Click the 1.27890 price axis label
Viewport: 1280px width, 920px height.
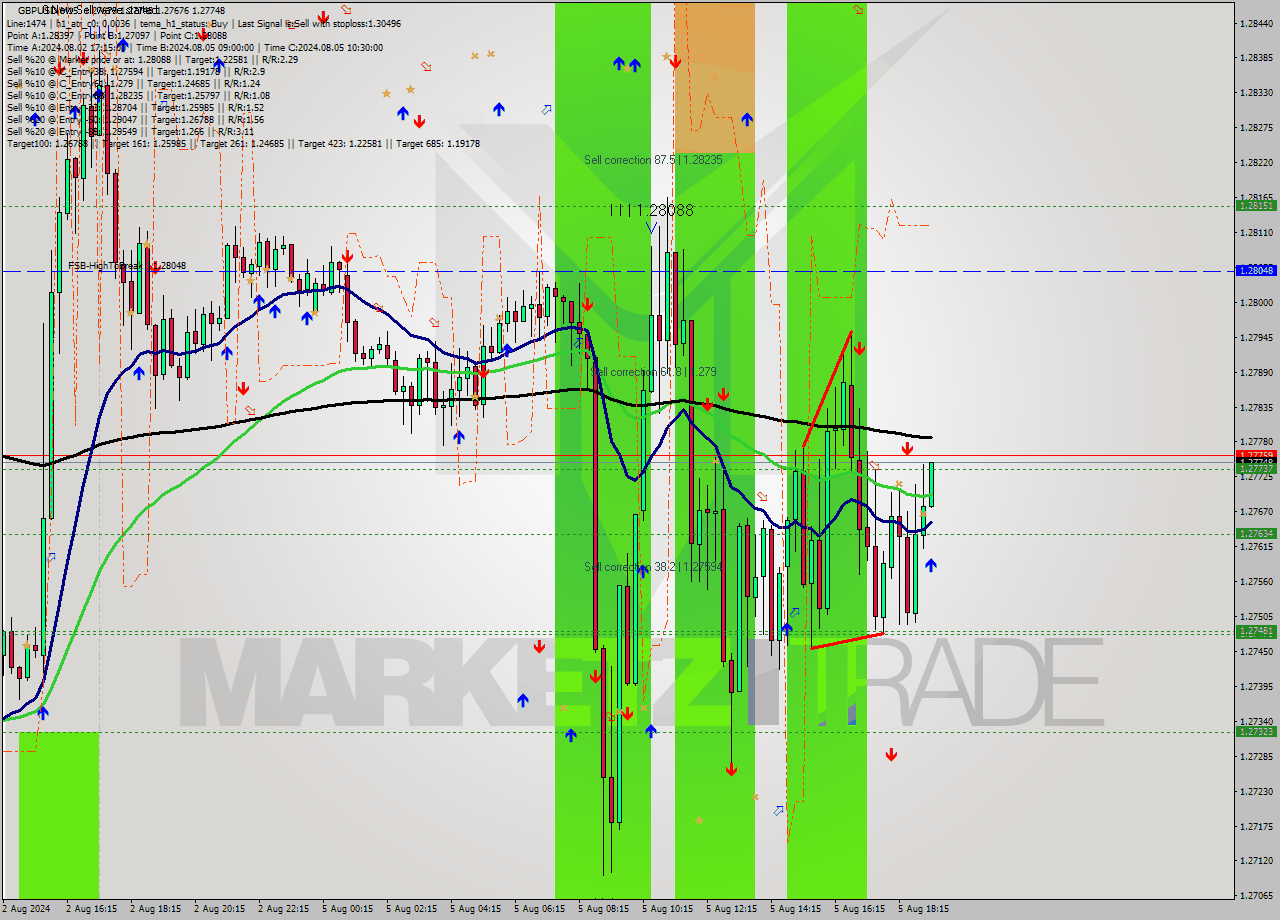pyautogui.click(x=1256, y=372)
